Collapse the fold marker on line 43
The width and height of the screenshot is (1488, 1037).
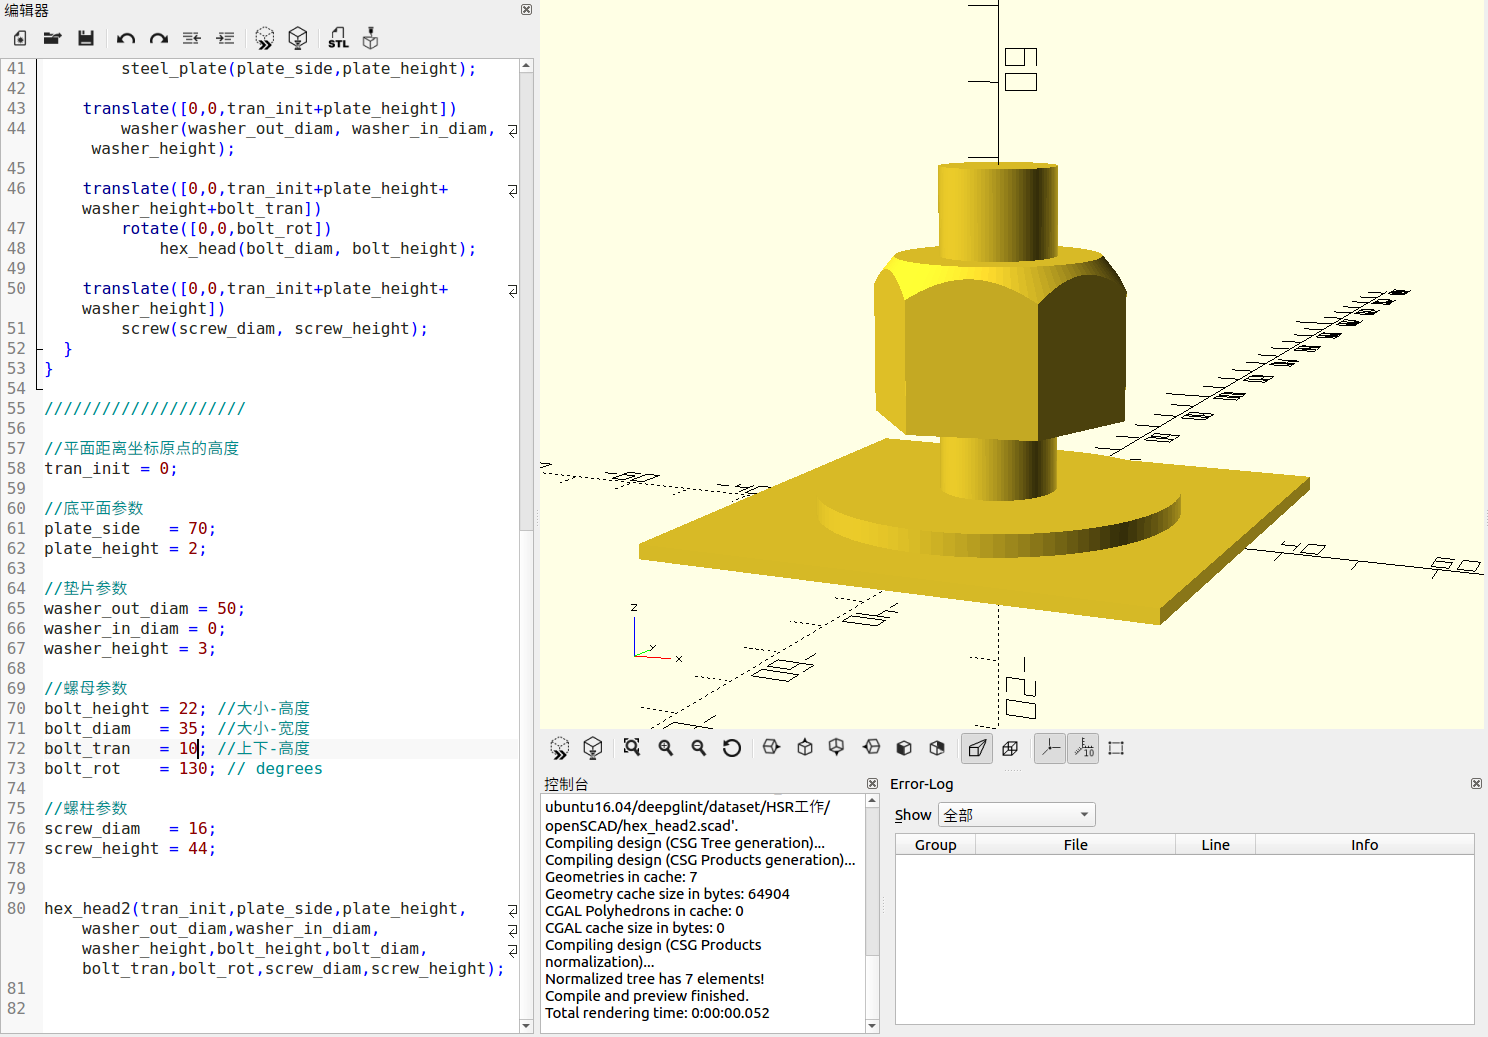[511, 130]
